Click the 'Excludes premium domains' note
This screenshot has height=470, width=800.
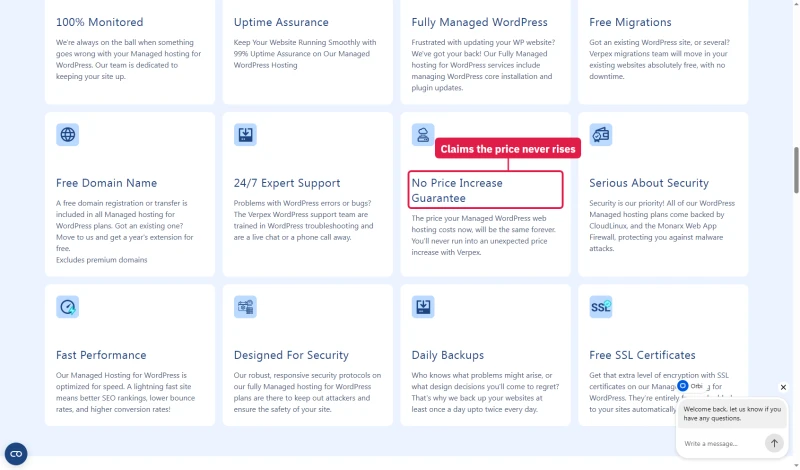(102, 260)
